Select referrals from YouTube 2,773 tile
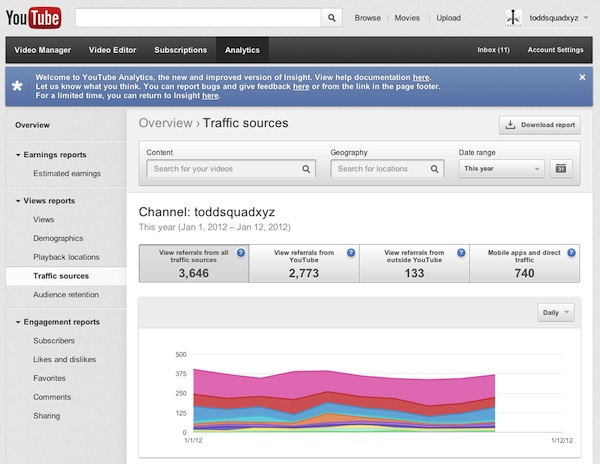This screenshot has height=464, width=600. tap(304, 264)
